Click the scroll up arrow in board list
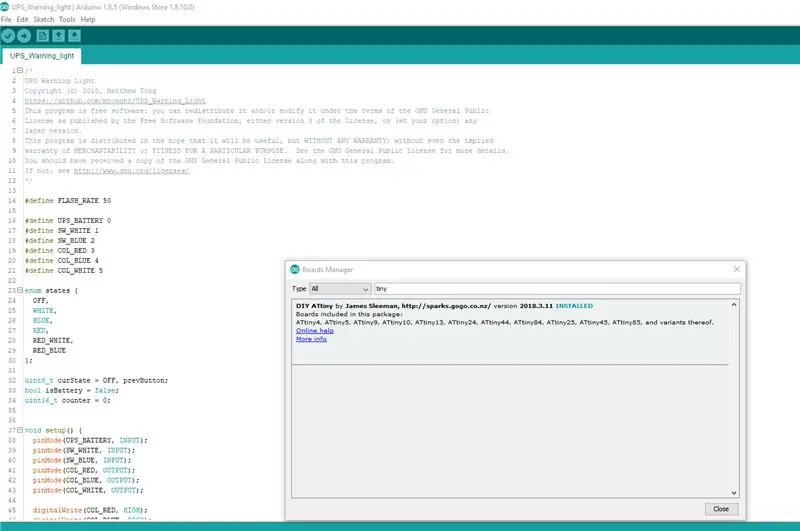The image size is (800, 531). (734, 305)
